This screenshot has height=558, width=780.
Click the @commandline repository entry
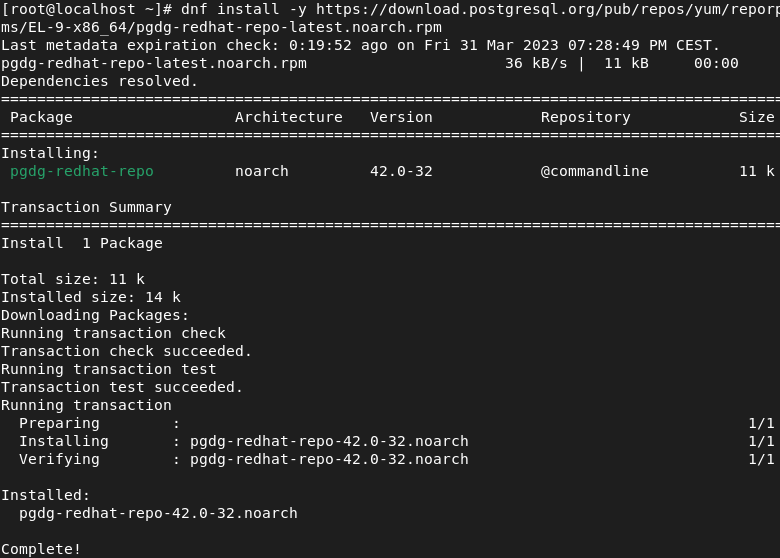pyautogui.click(x=594, y=171)
